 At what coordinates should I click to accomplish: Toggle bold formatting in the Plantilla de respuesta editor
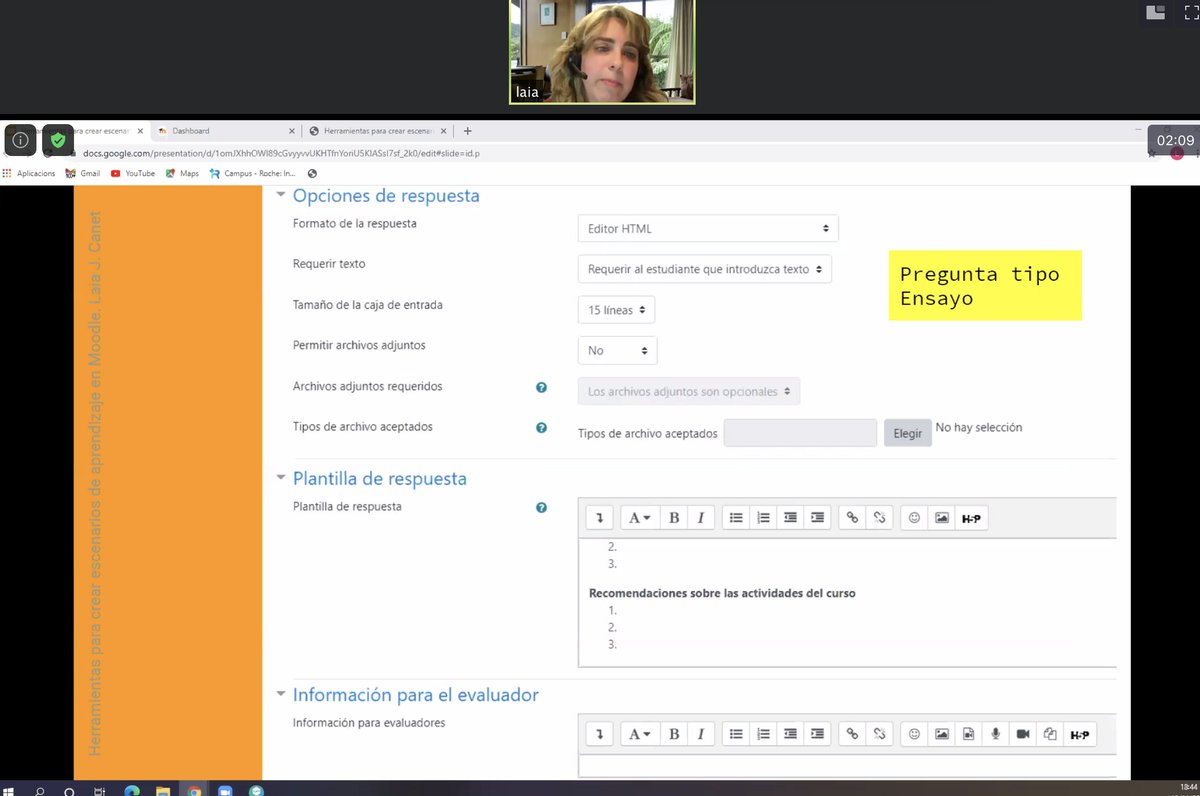[x=674, y=517]
